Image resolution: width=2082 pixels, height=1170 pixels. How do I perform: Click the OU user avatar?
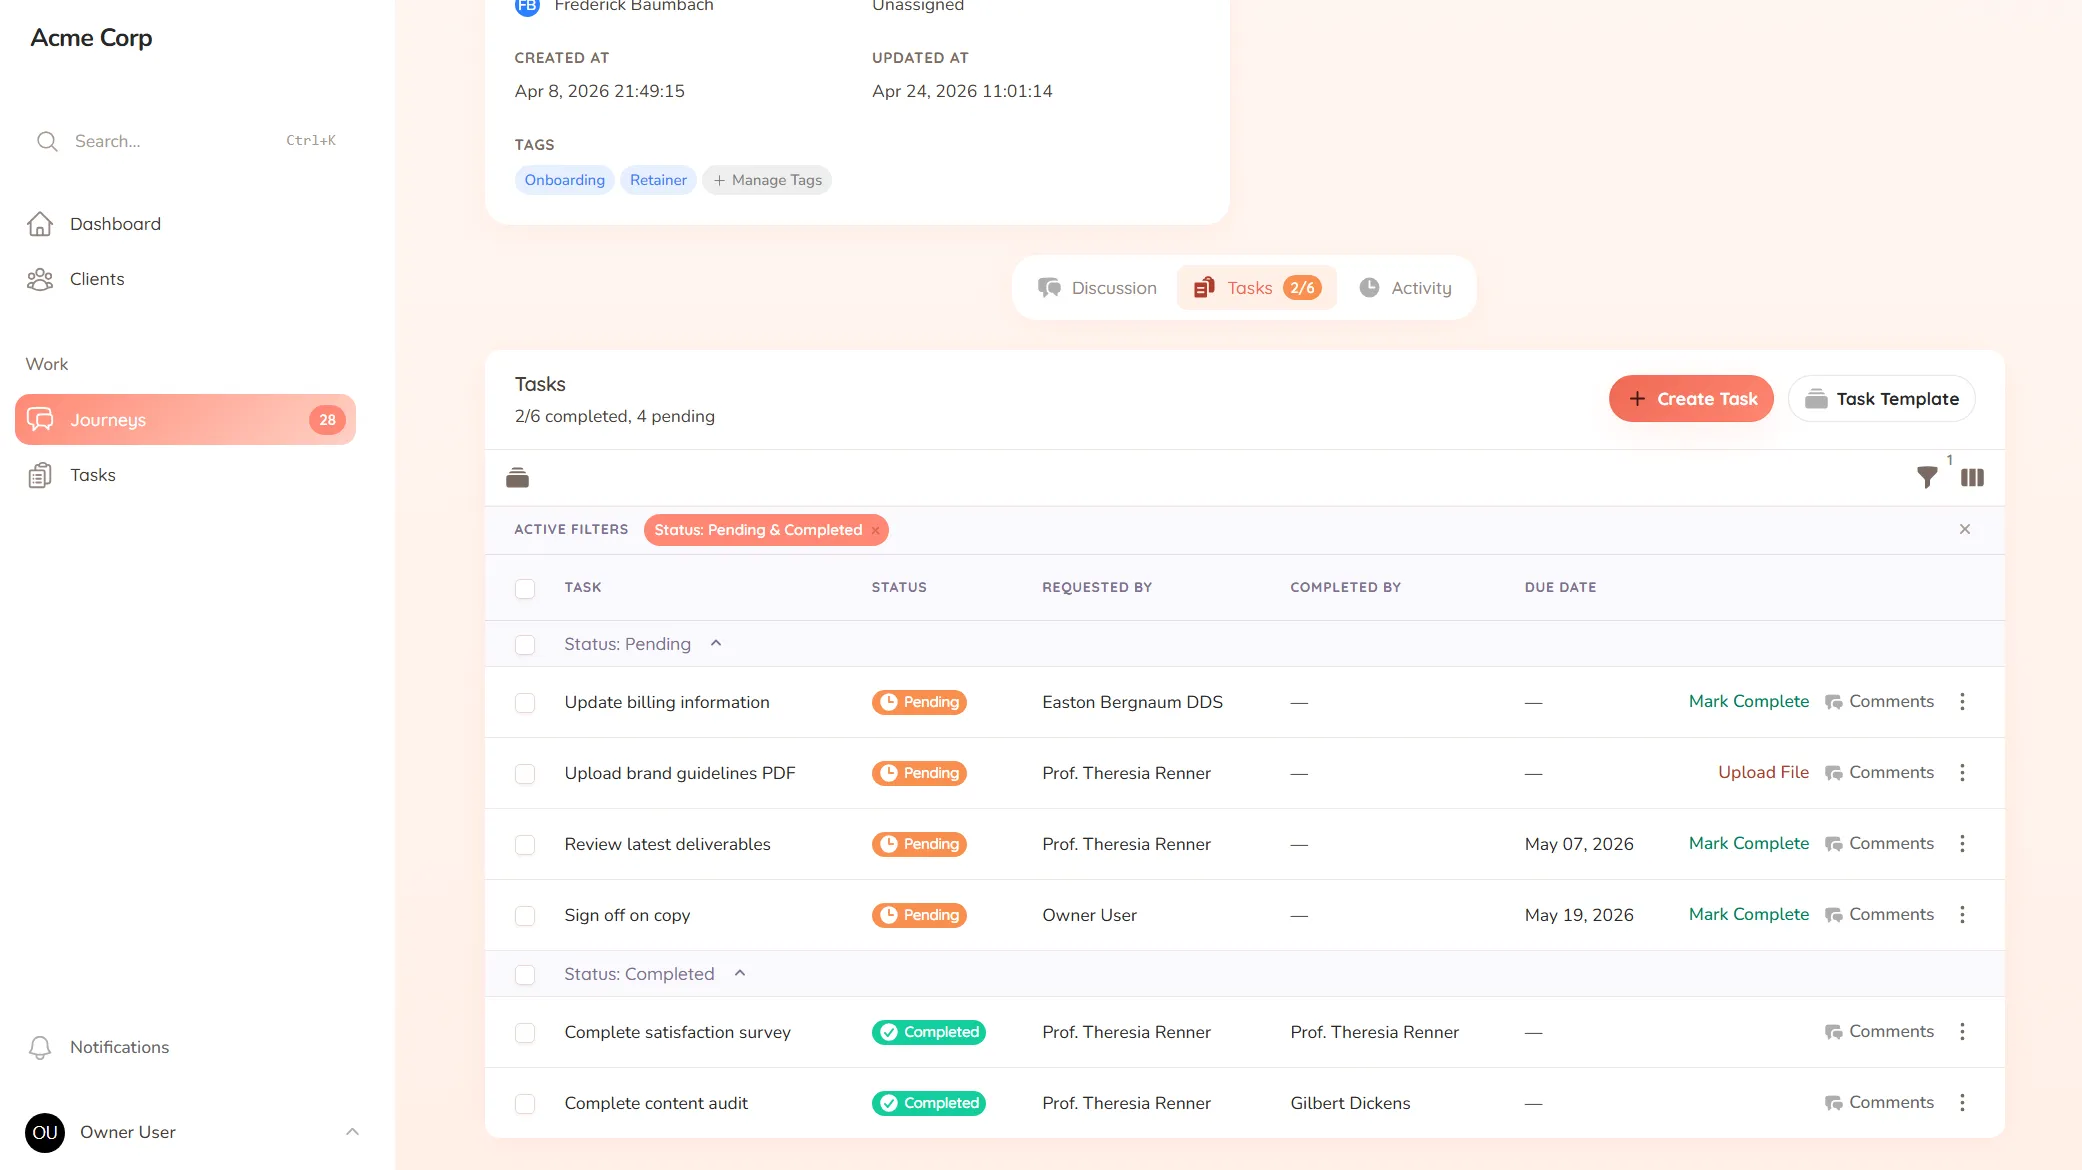pos(45,1132)
